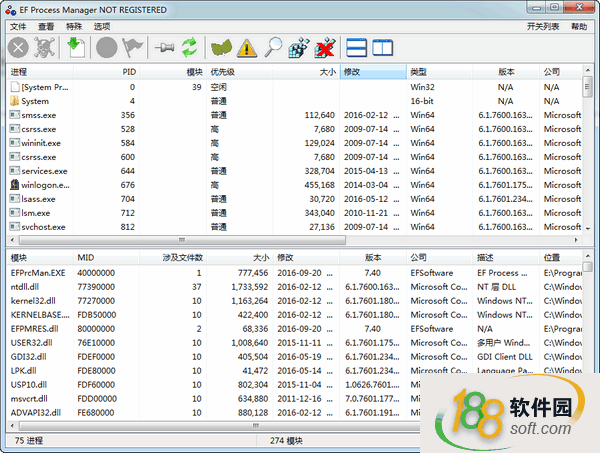Click the magnifying glass search icon
Screen dimensions: 600x453
coord(272,47)
